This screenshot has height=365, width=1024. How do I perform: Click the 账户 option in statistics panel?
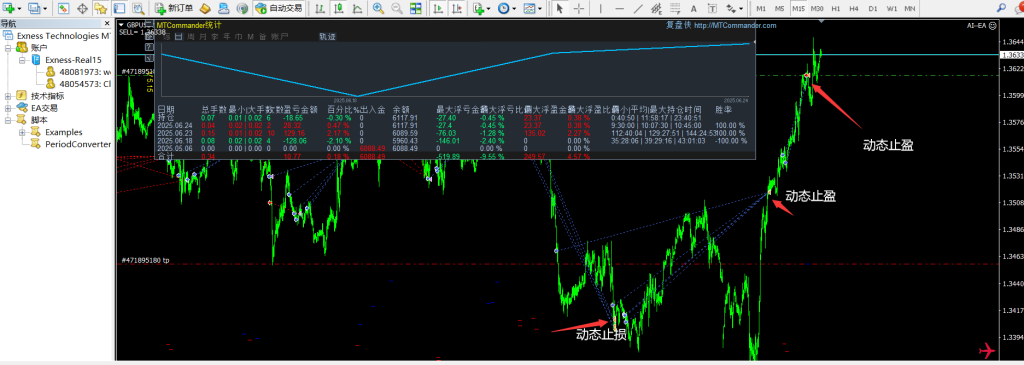[279, 37]
